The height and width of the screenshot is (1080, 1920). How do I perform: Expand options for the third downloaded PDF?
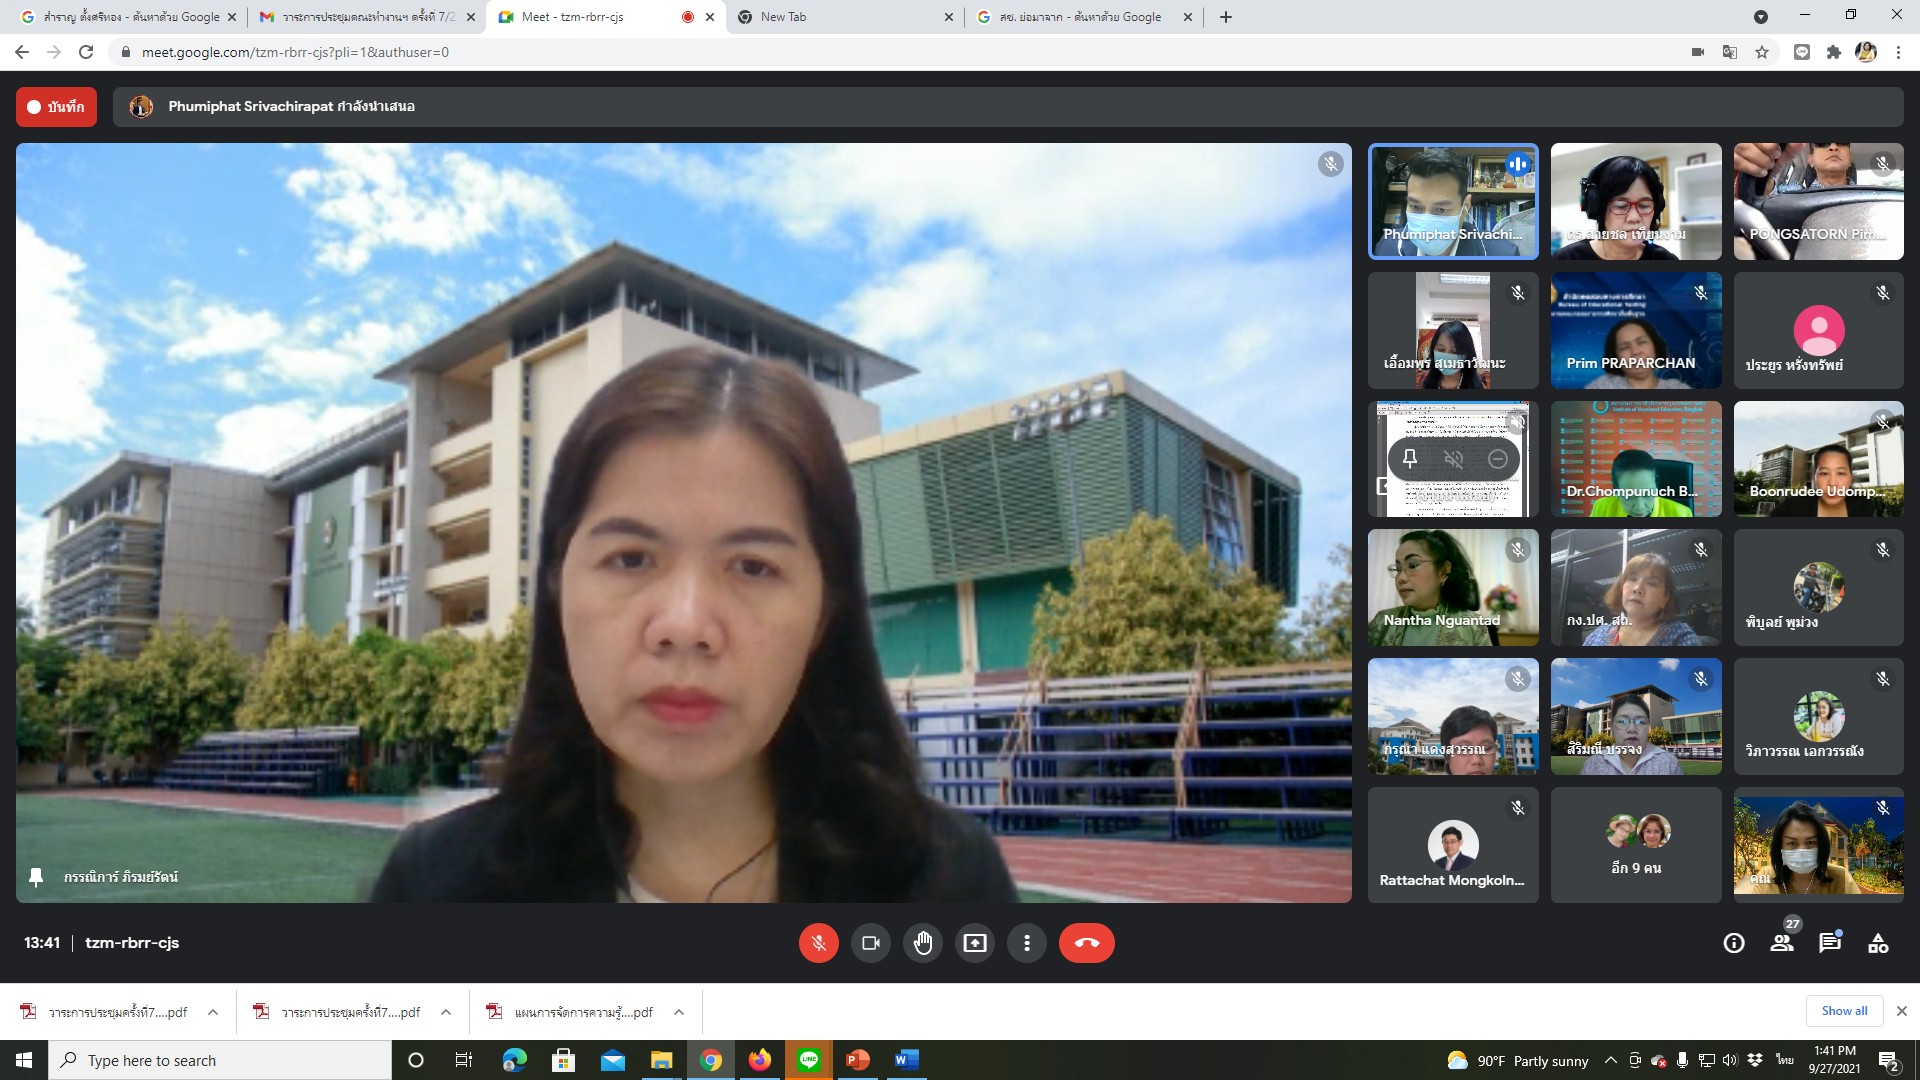[679, 1012]
